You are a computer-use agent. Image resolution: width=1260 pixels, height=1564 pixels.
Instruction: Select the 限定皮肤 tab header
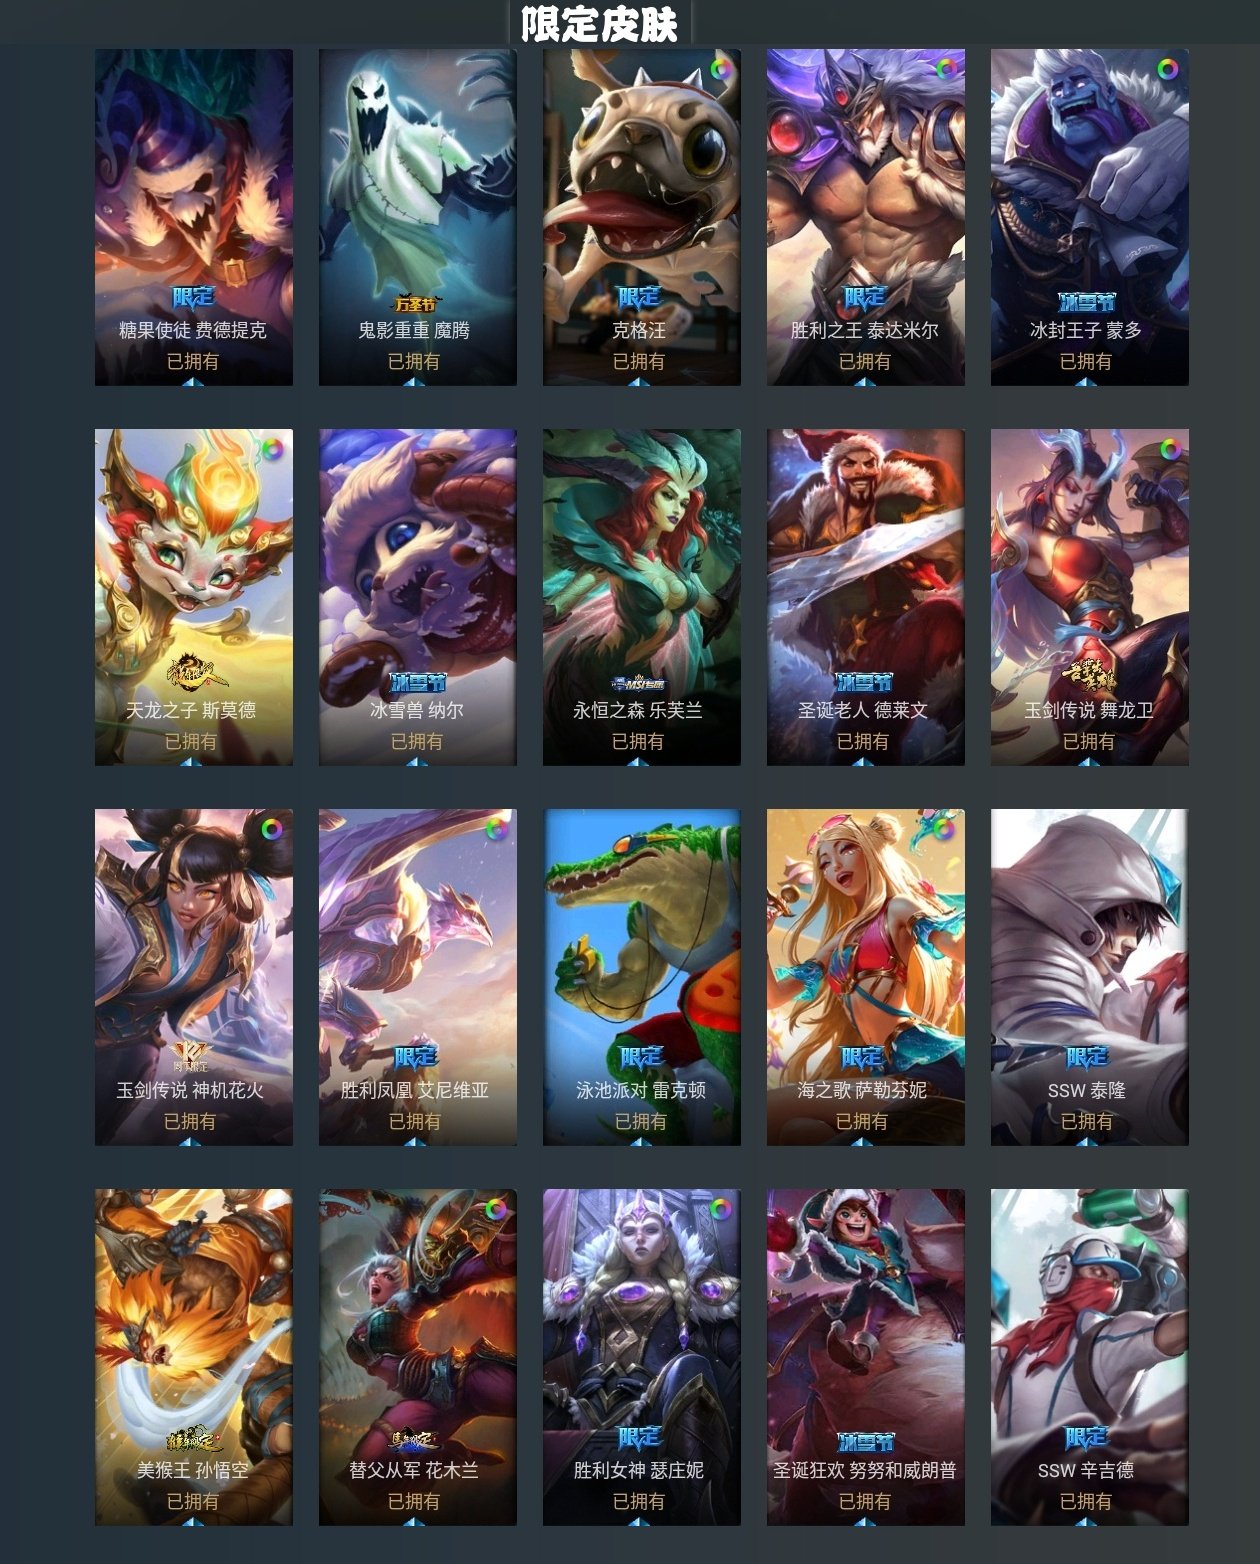(x=600, y=24)
